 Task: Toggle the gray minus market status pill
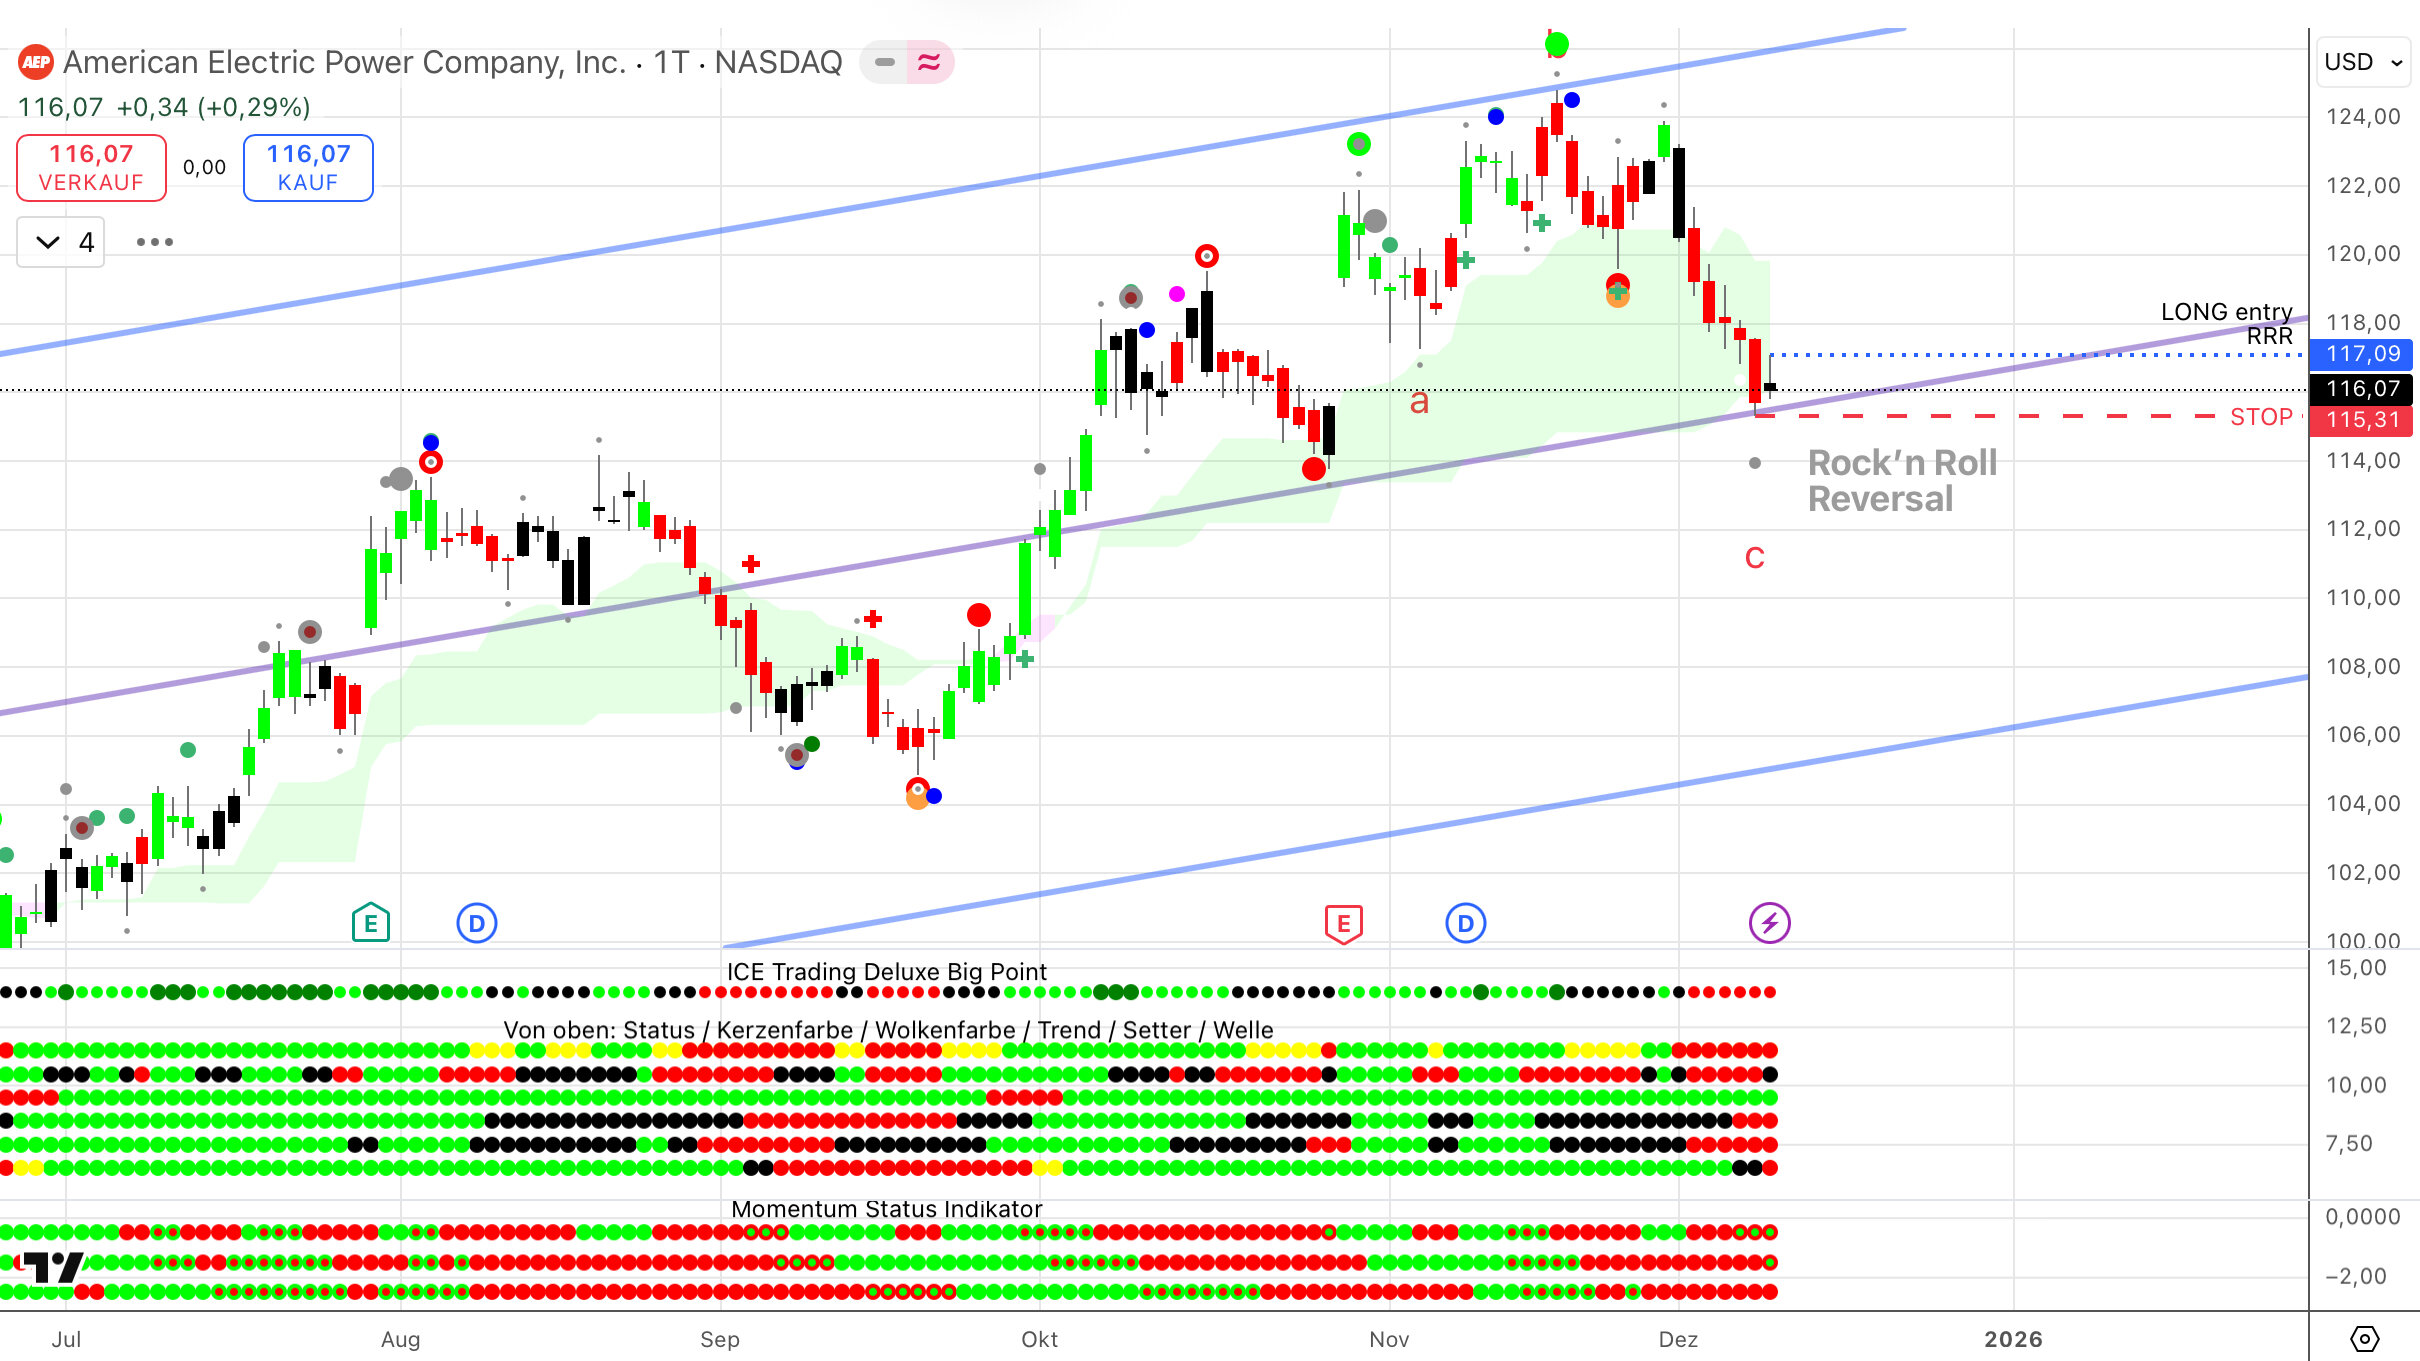884,62
